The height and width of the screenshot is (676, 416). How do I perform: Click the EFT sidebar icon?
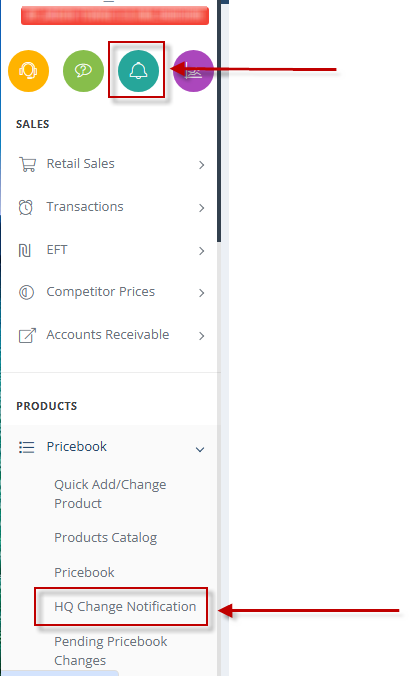click(x=25, y=250)
